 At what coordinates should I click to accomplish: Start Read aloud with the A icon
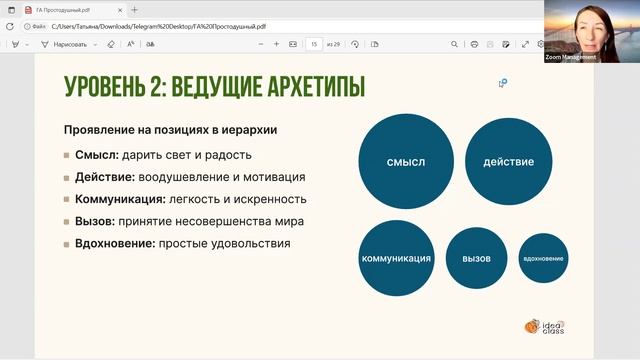coord(131,44)
